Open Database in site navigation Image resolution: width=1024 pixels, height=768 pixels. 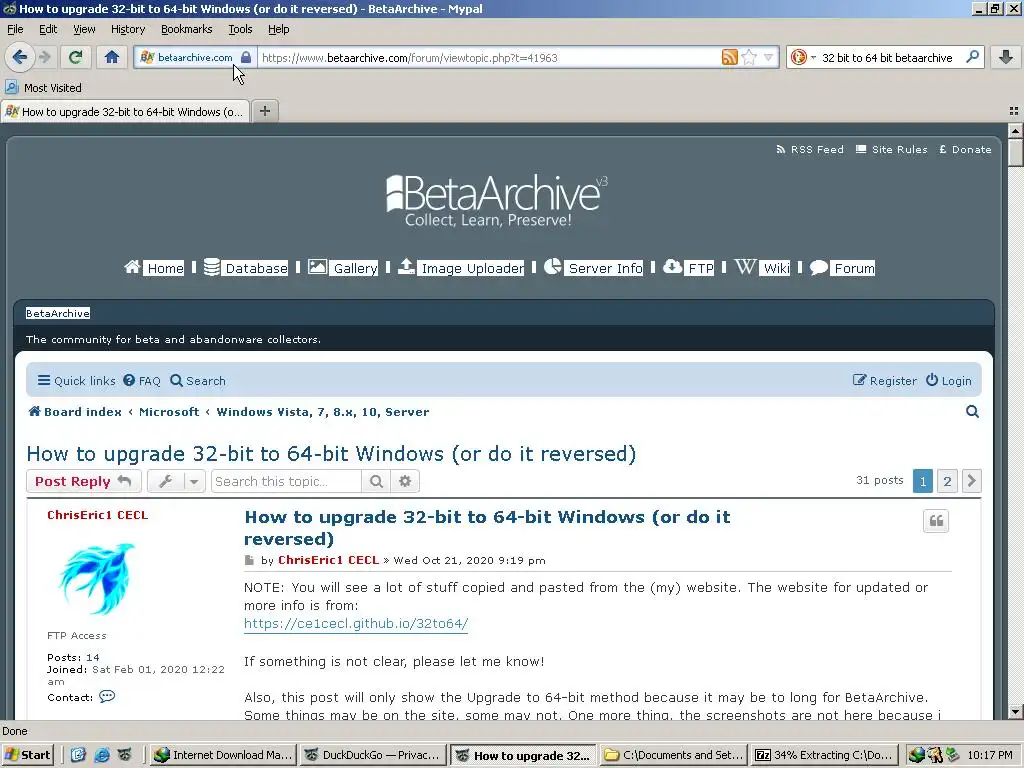(246, 268)
